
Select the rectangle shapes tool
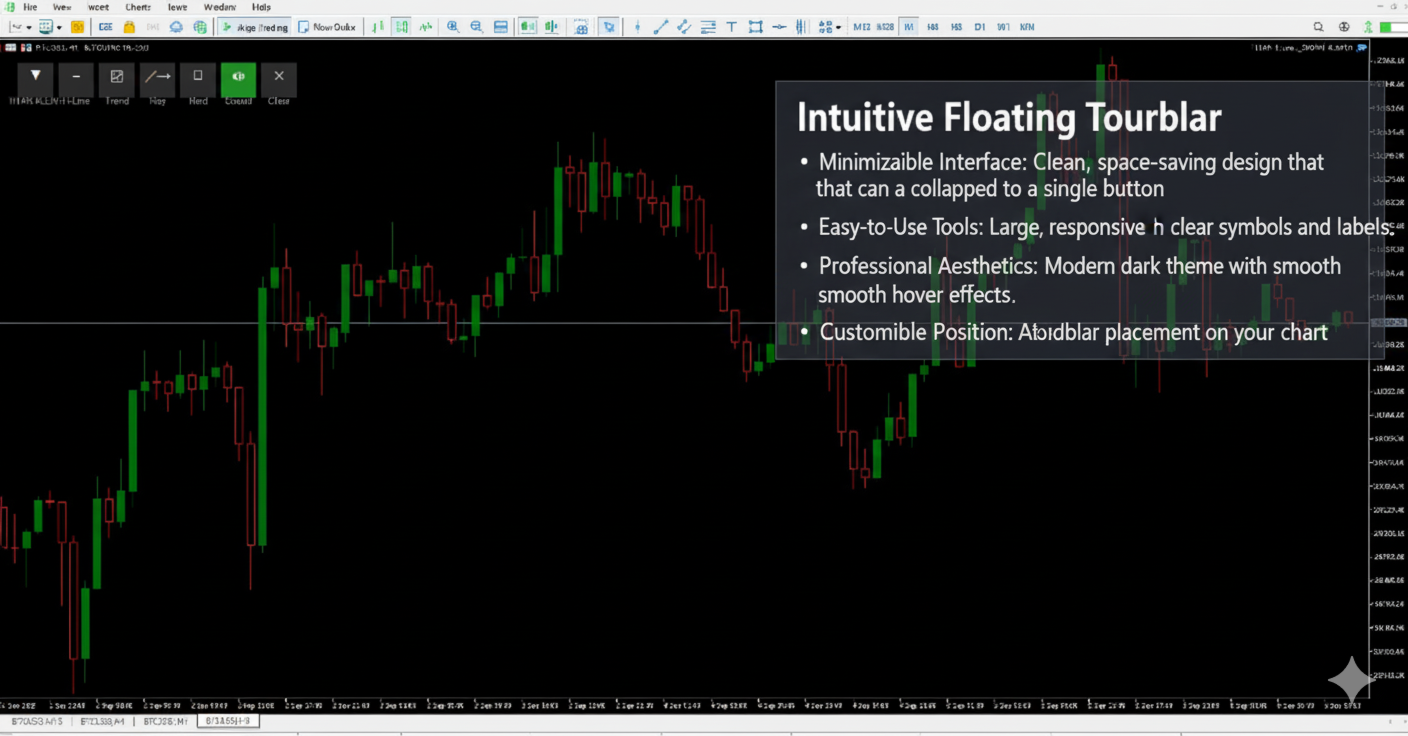click(x=755, y=27)
